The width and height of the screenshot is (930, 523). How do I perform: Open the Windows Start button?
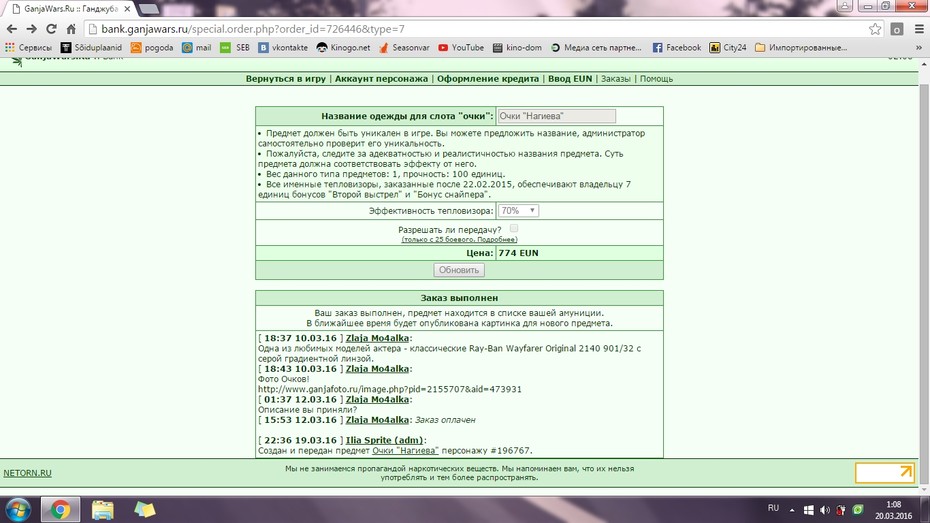[18, 509]
